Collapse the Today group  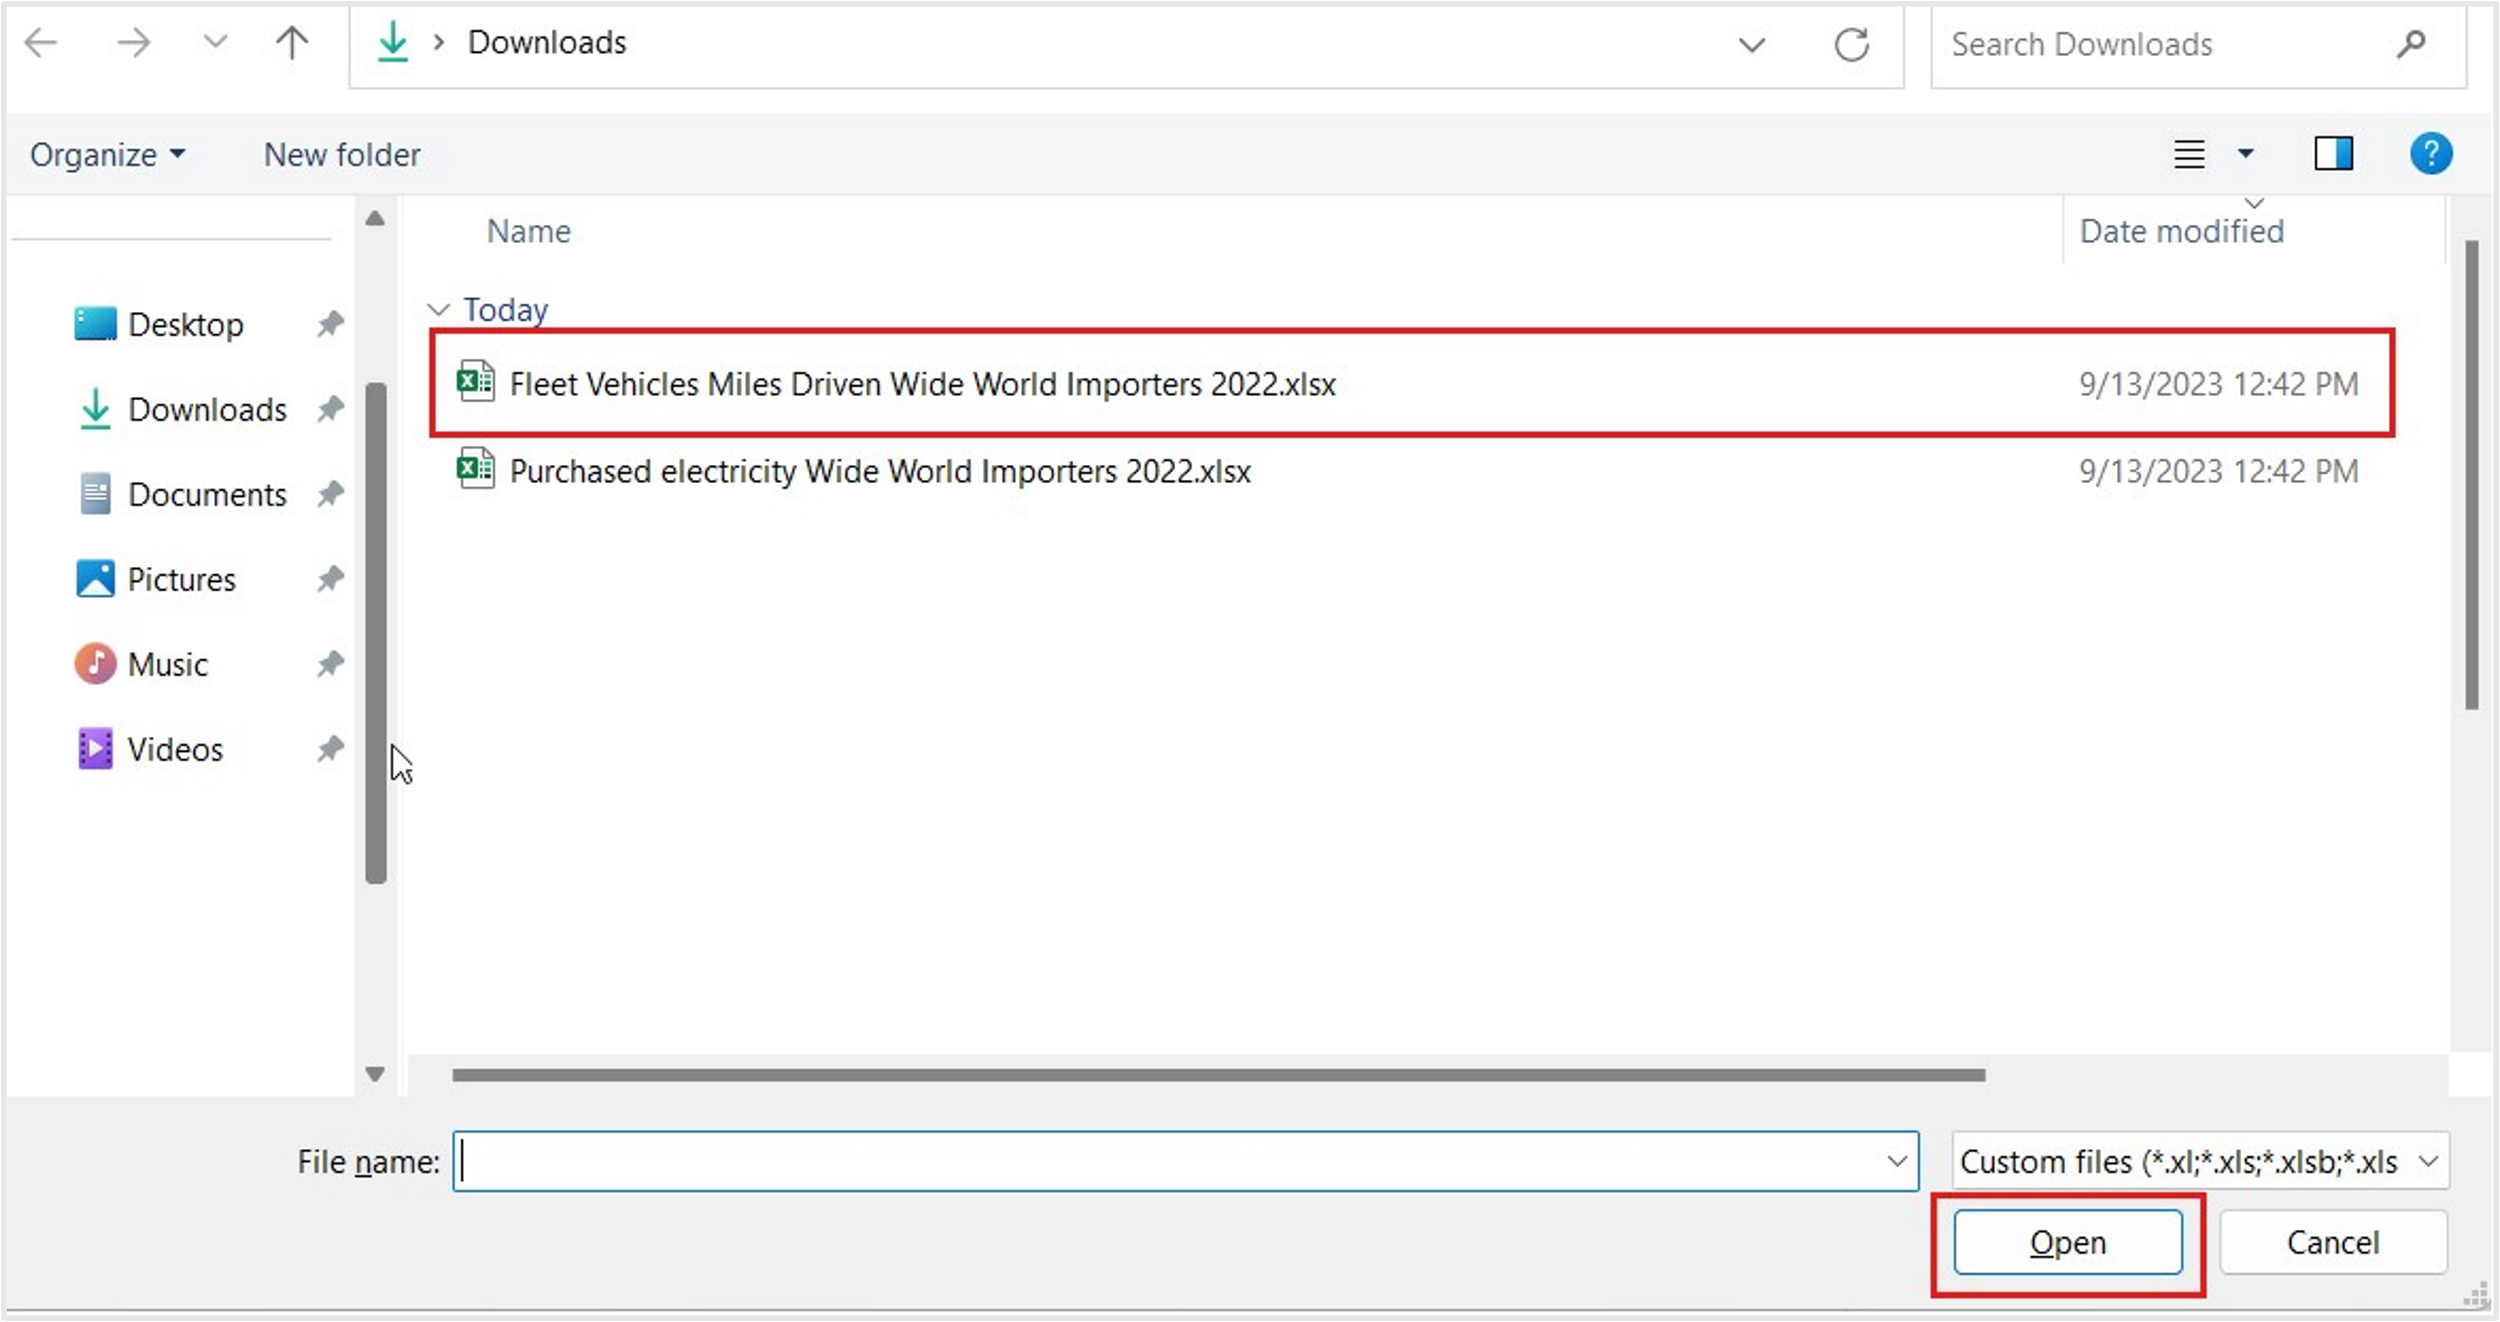click(x=437, y=308)
